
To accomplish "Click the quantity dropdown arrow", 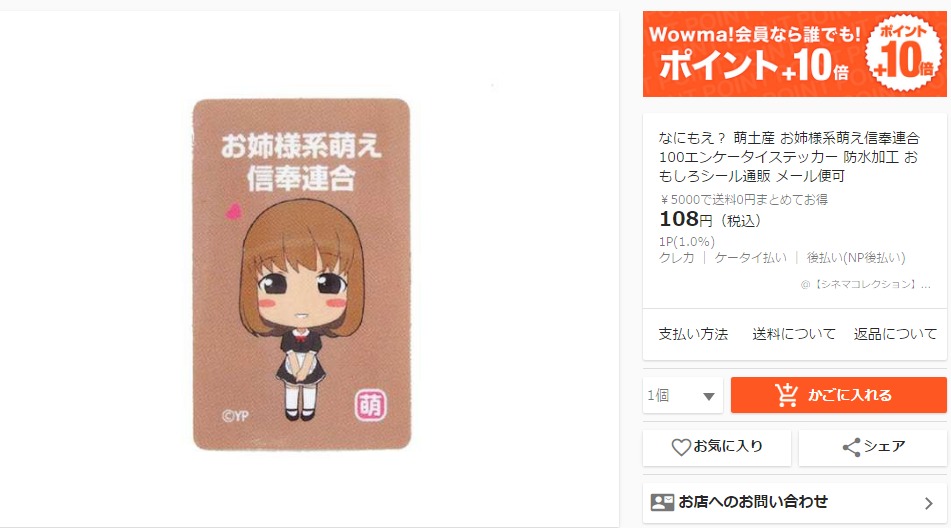I will (708, 396).
